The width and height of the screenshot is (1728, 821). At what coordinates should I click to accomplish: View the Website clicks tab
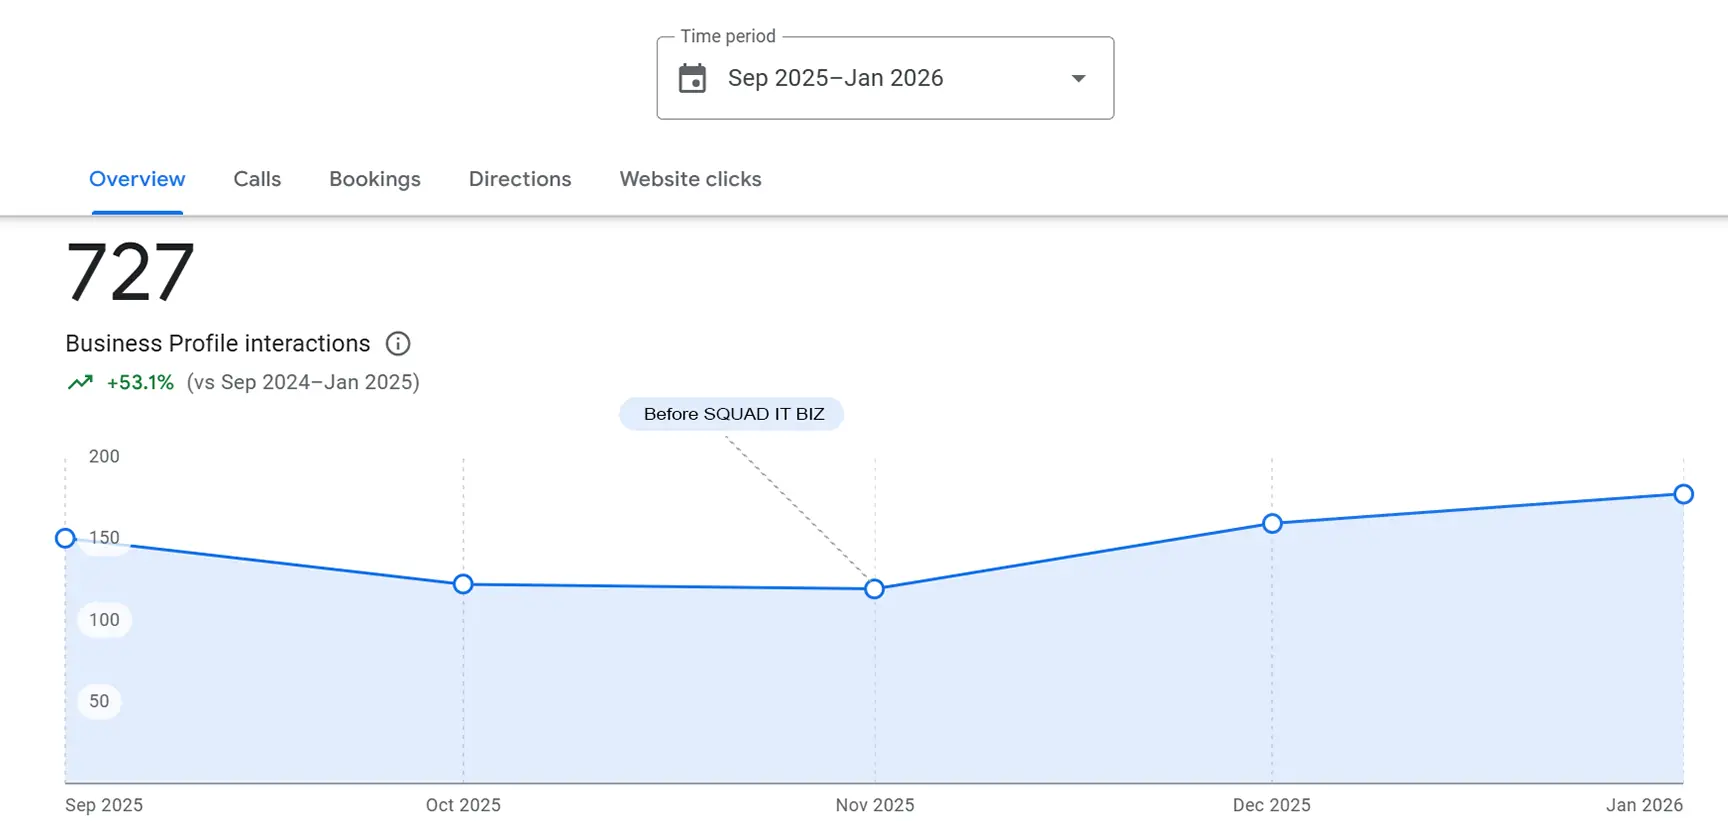(x=690, y=179)
